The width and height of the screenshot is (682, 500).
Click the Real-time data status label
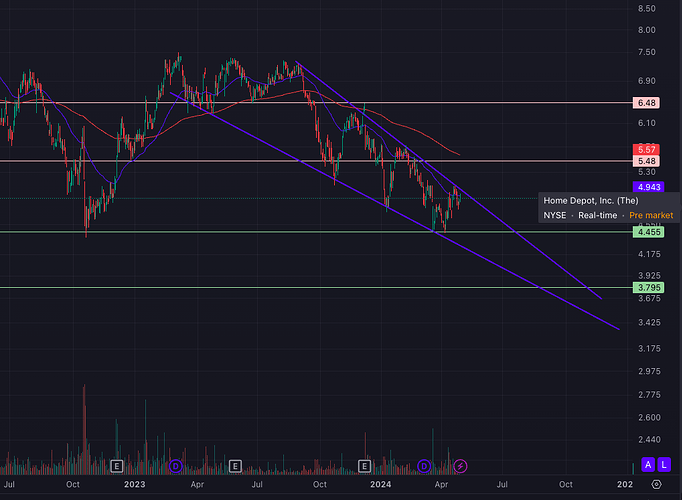(597, 215)
